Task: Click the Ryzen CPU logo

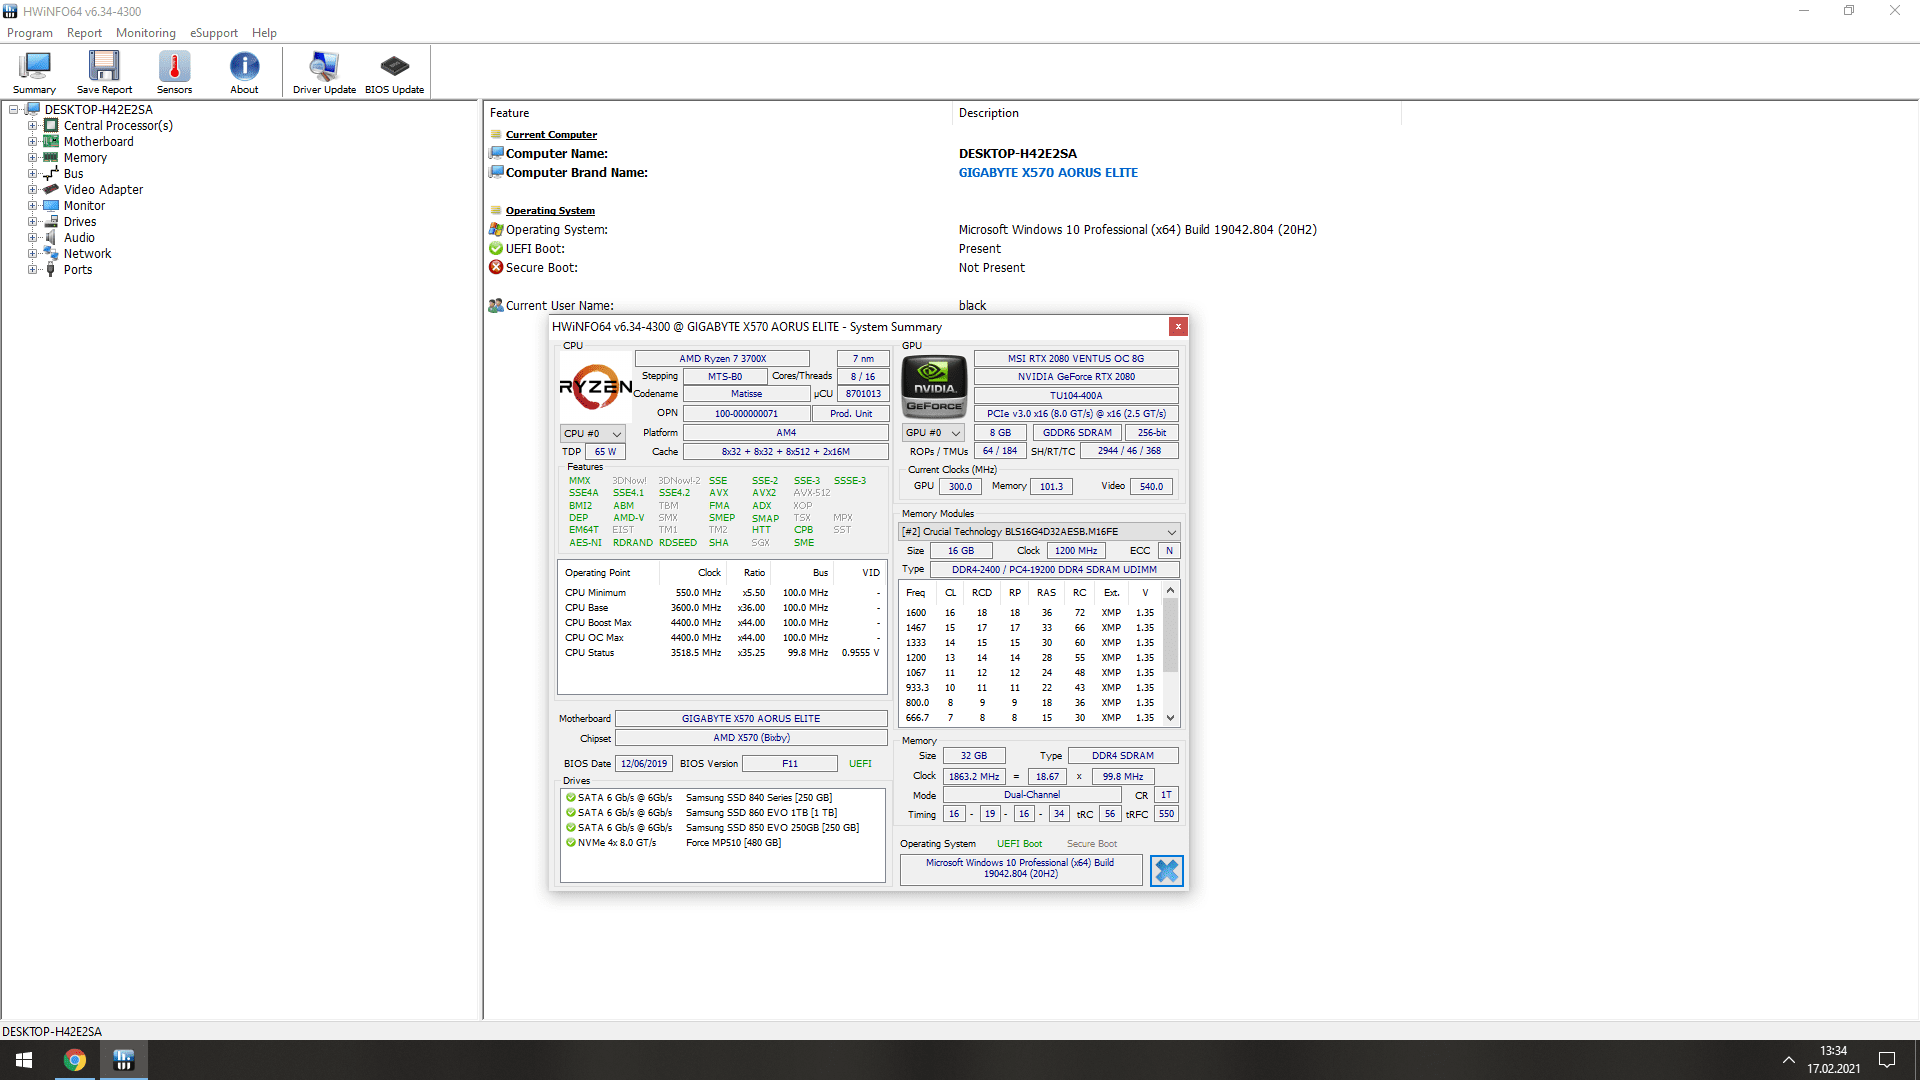Action: point(595,387)
